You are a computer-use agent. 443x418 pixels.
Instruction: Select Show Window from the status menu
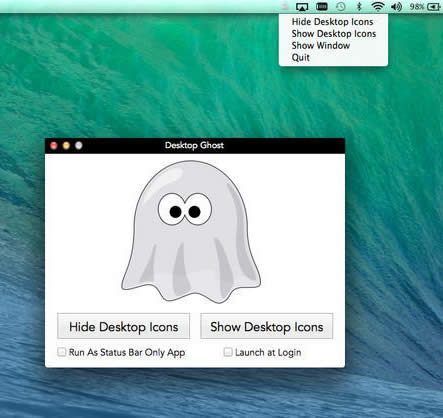click(x=333, y=45)
